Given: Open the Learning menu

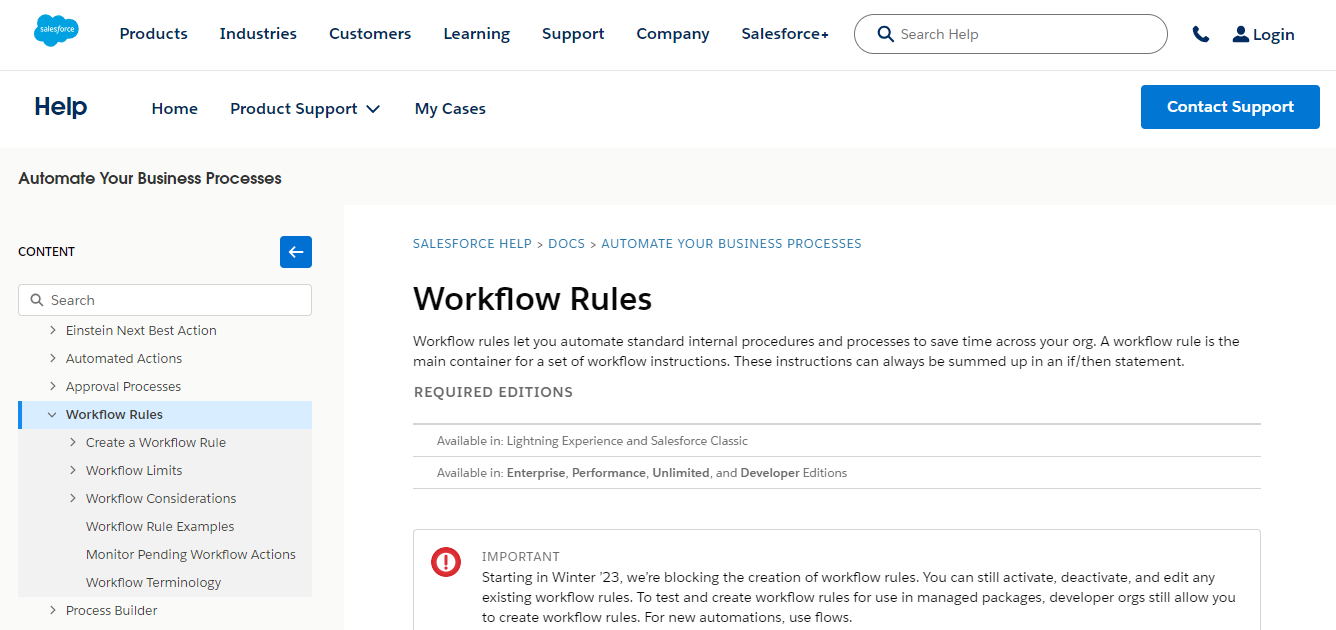Looking at the screenshot, I should click(x=477, y=34).
